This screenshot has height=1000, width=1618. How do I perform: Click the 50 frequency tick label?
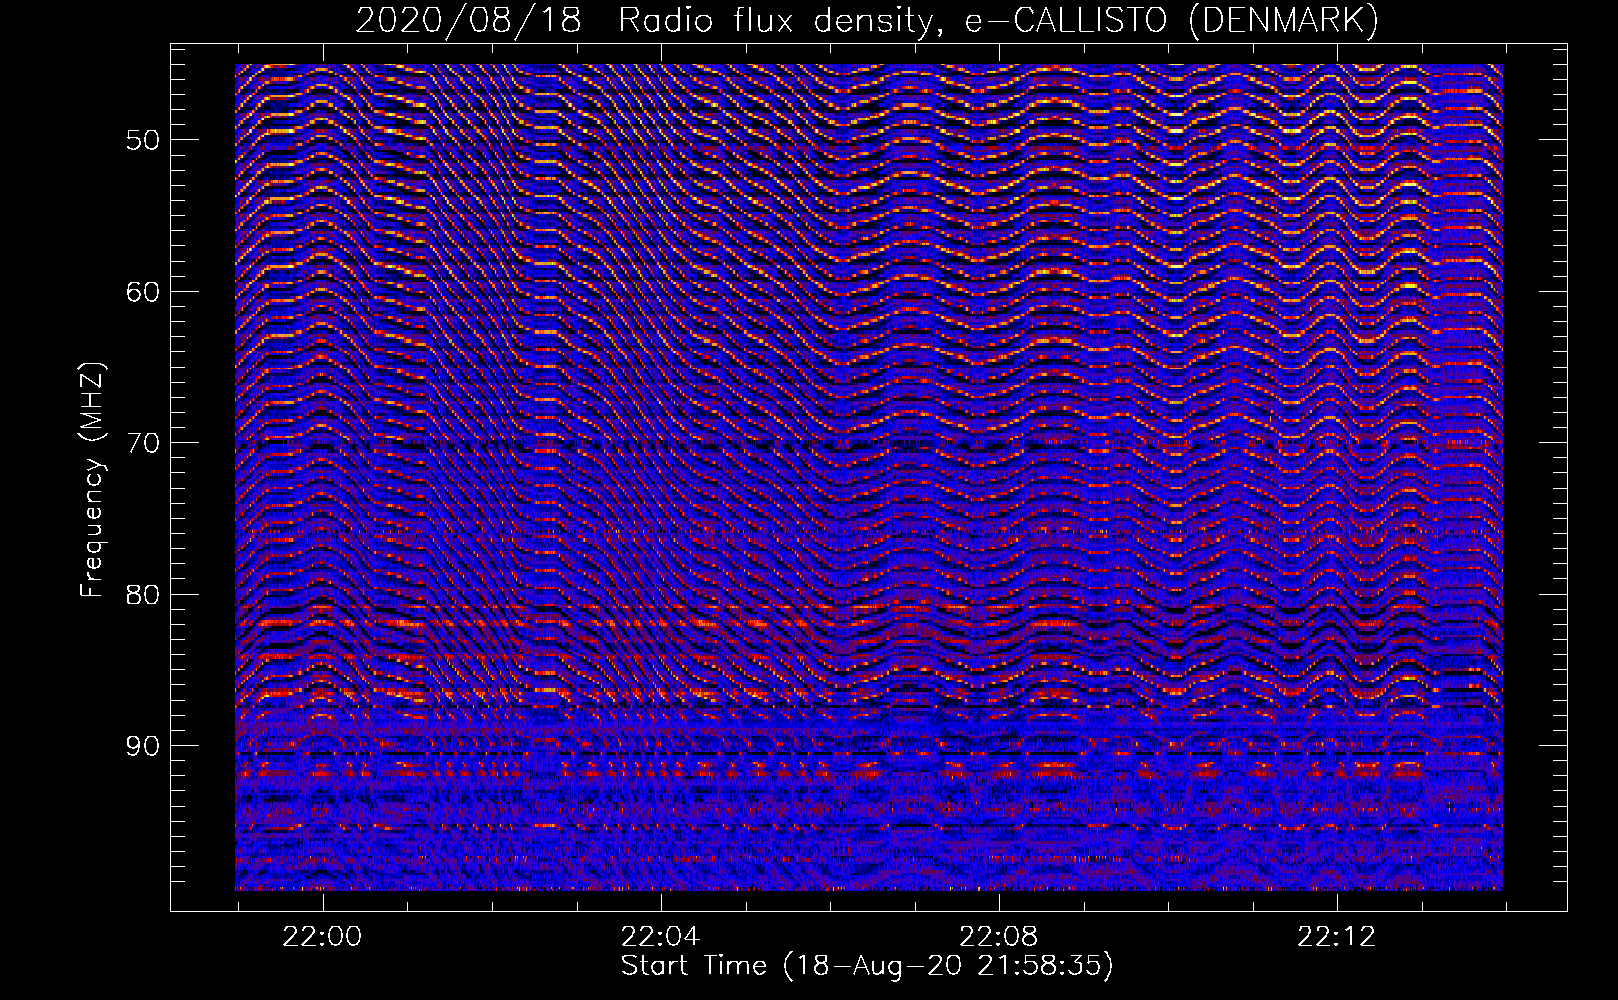143,140
